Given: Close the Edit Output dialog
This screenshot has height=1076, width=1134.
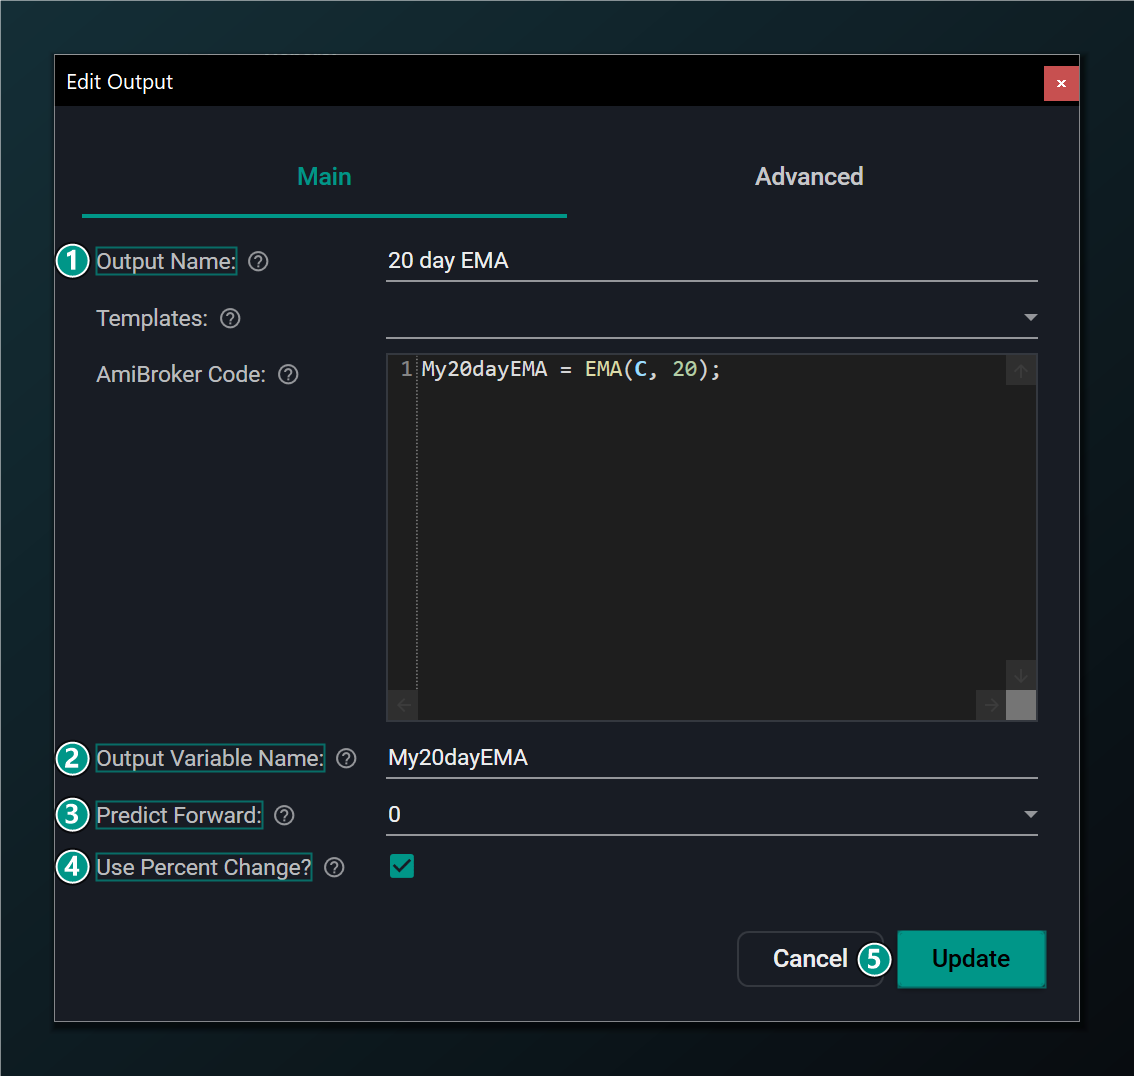Looking at the screenshot, I should coord(1061,83).
